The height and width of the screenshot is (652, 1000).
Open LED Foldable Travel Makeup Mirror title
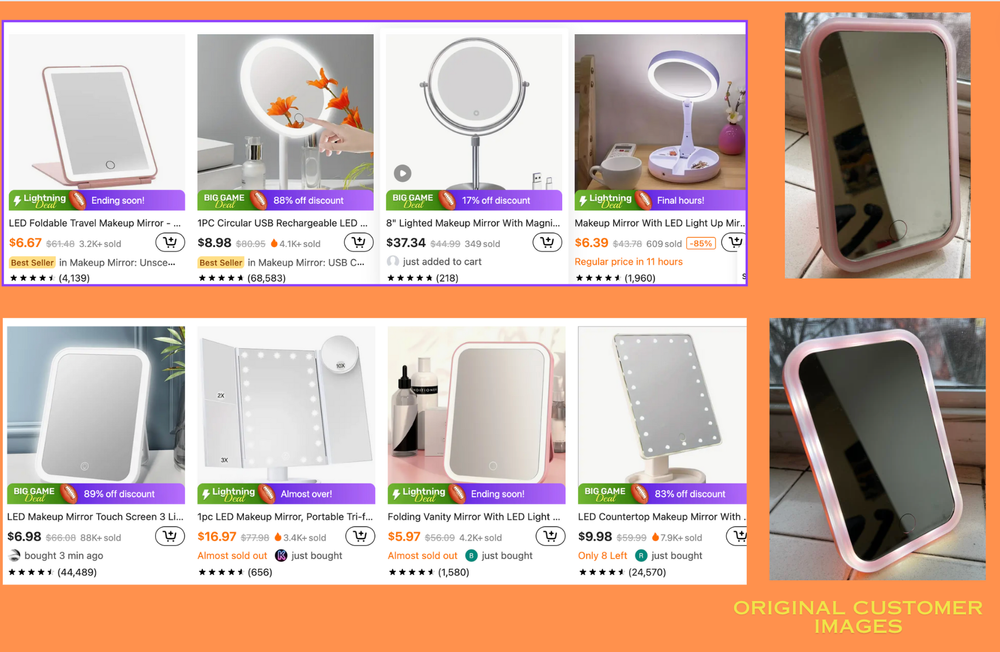[x=94, y=223]
